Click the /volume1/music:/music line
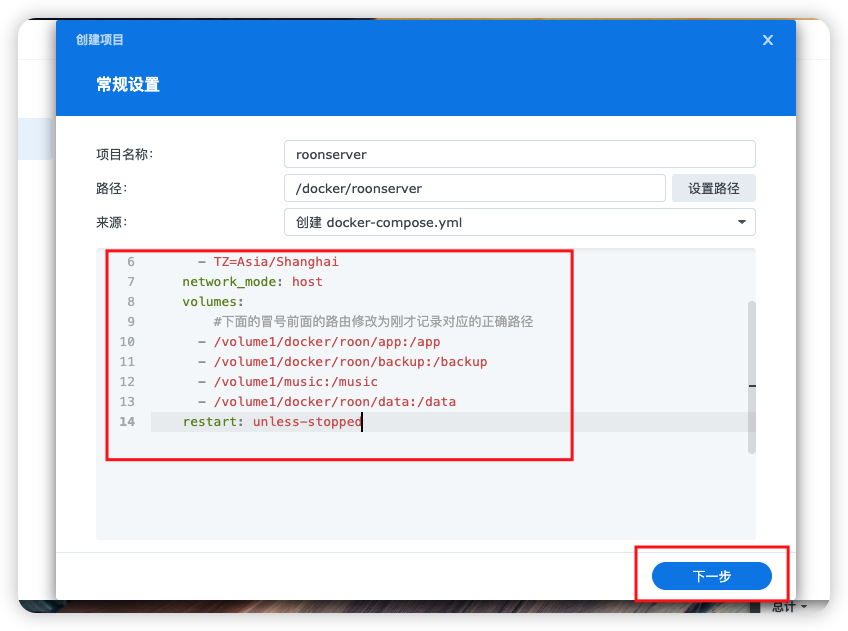 click(x=295, y=382)
